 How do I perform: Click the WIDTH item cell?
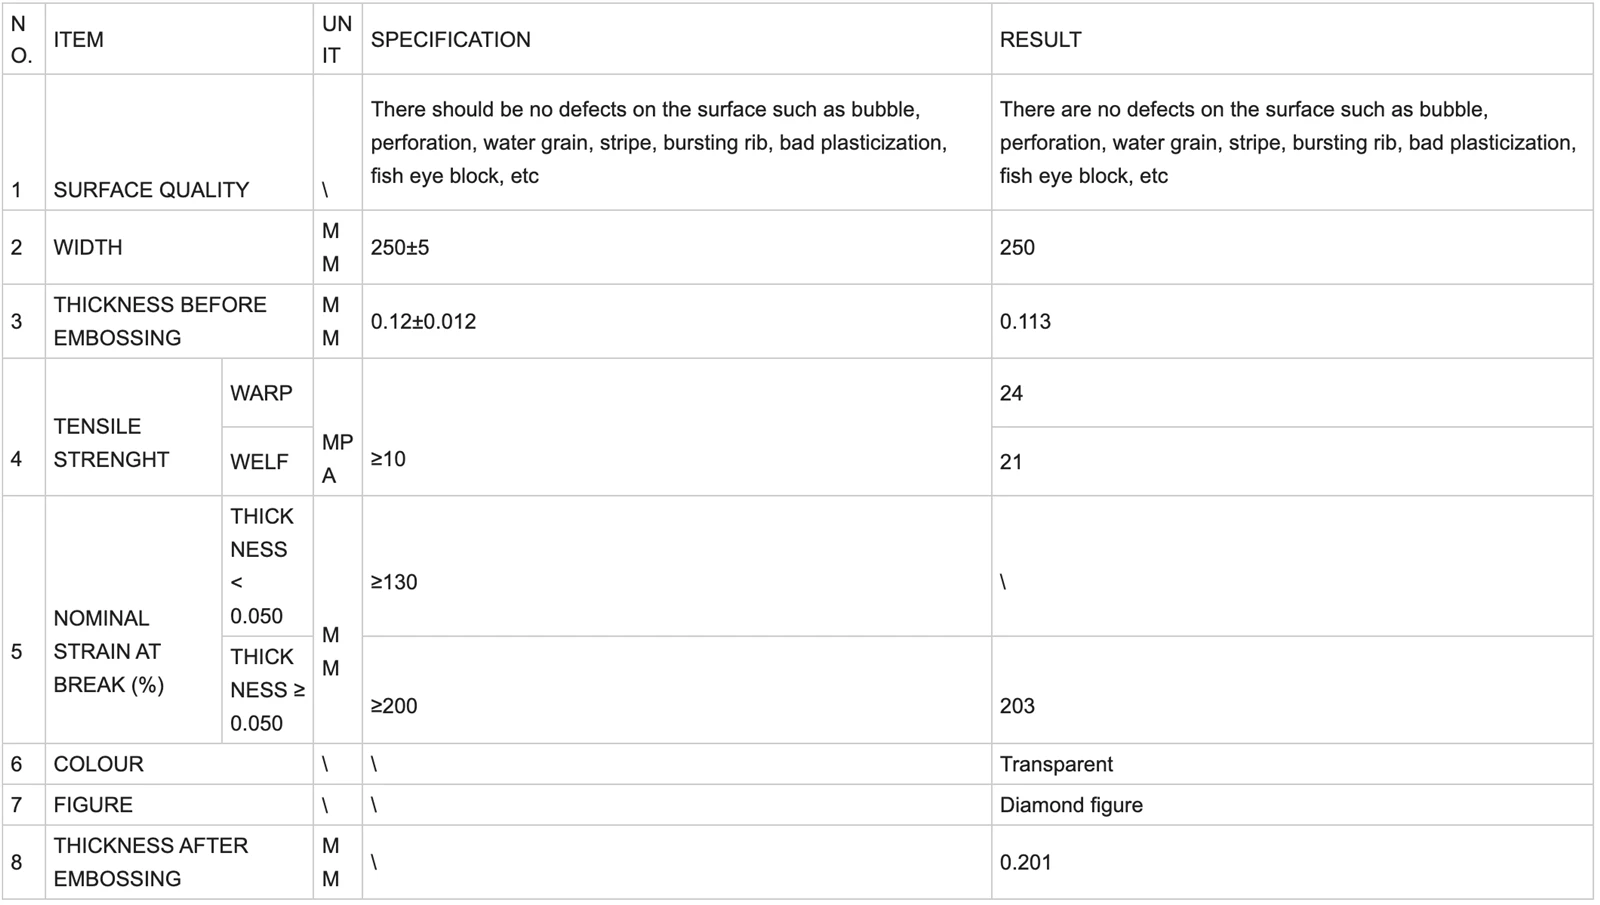(x=179, y=247)
